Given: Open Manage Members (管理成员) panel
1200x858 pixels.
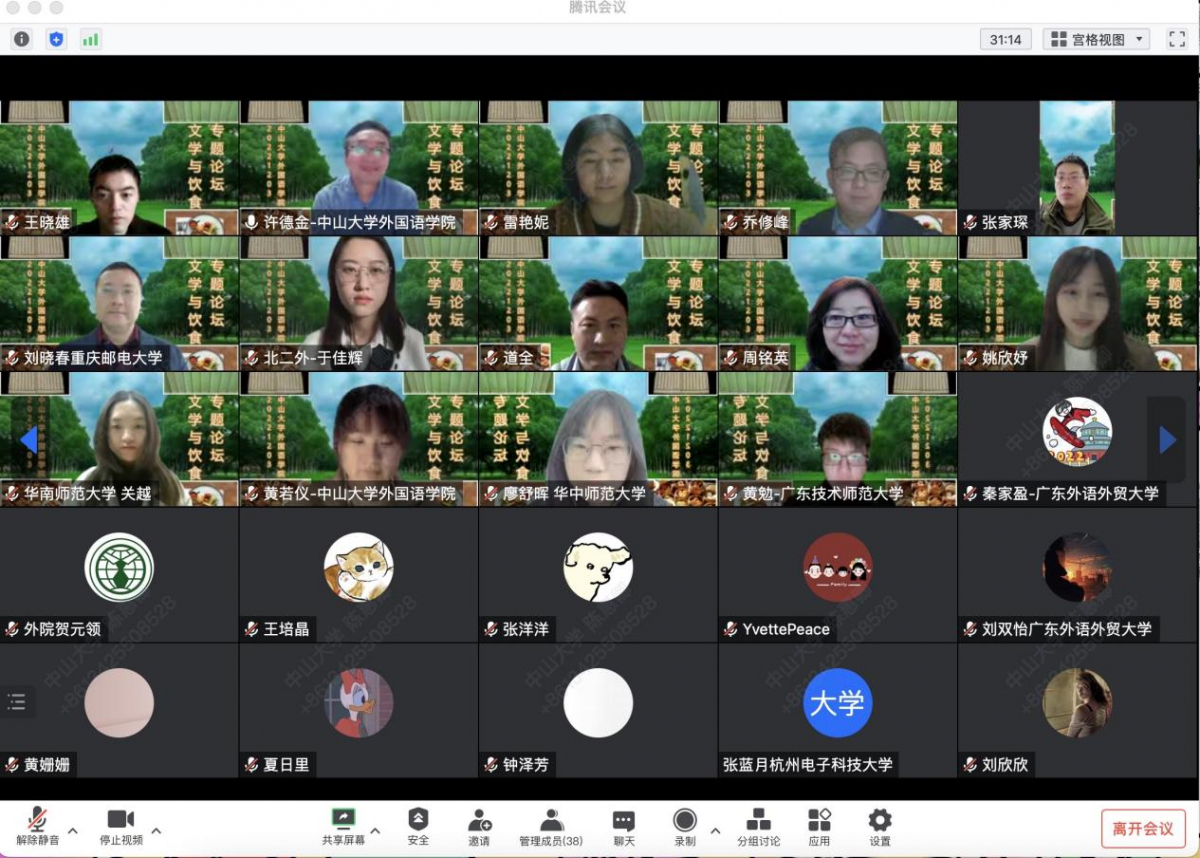Looking at the screenshot, I should pos(551,827).
